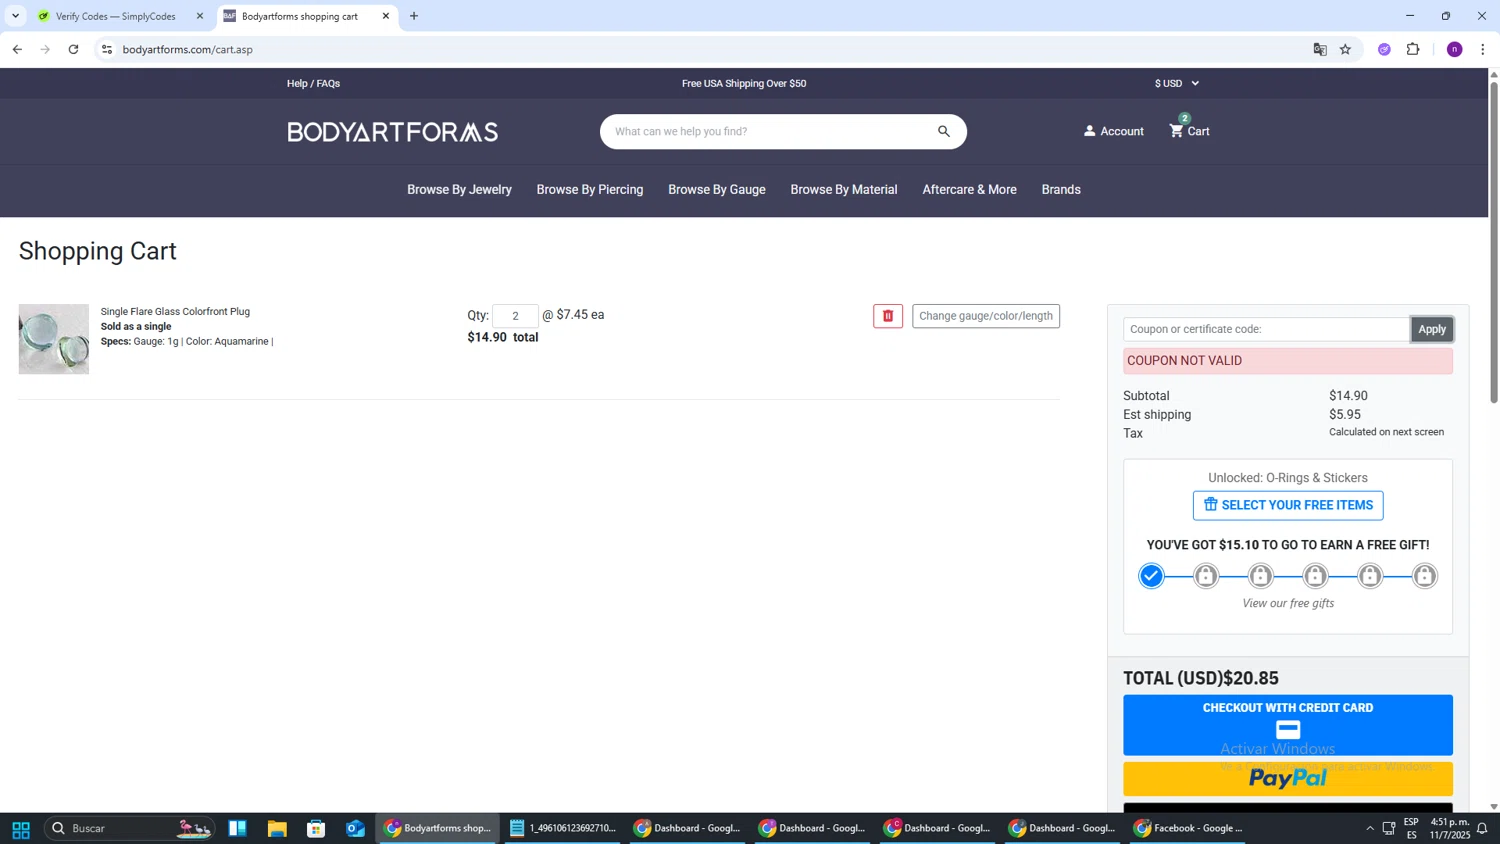Open a new browser tab
1500x844 pixels.
click(414, 16)
